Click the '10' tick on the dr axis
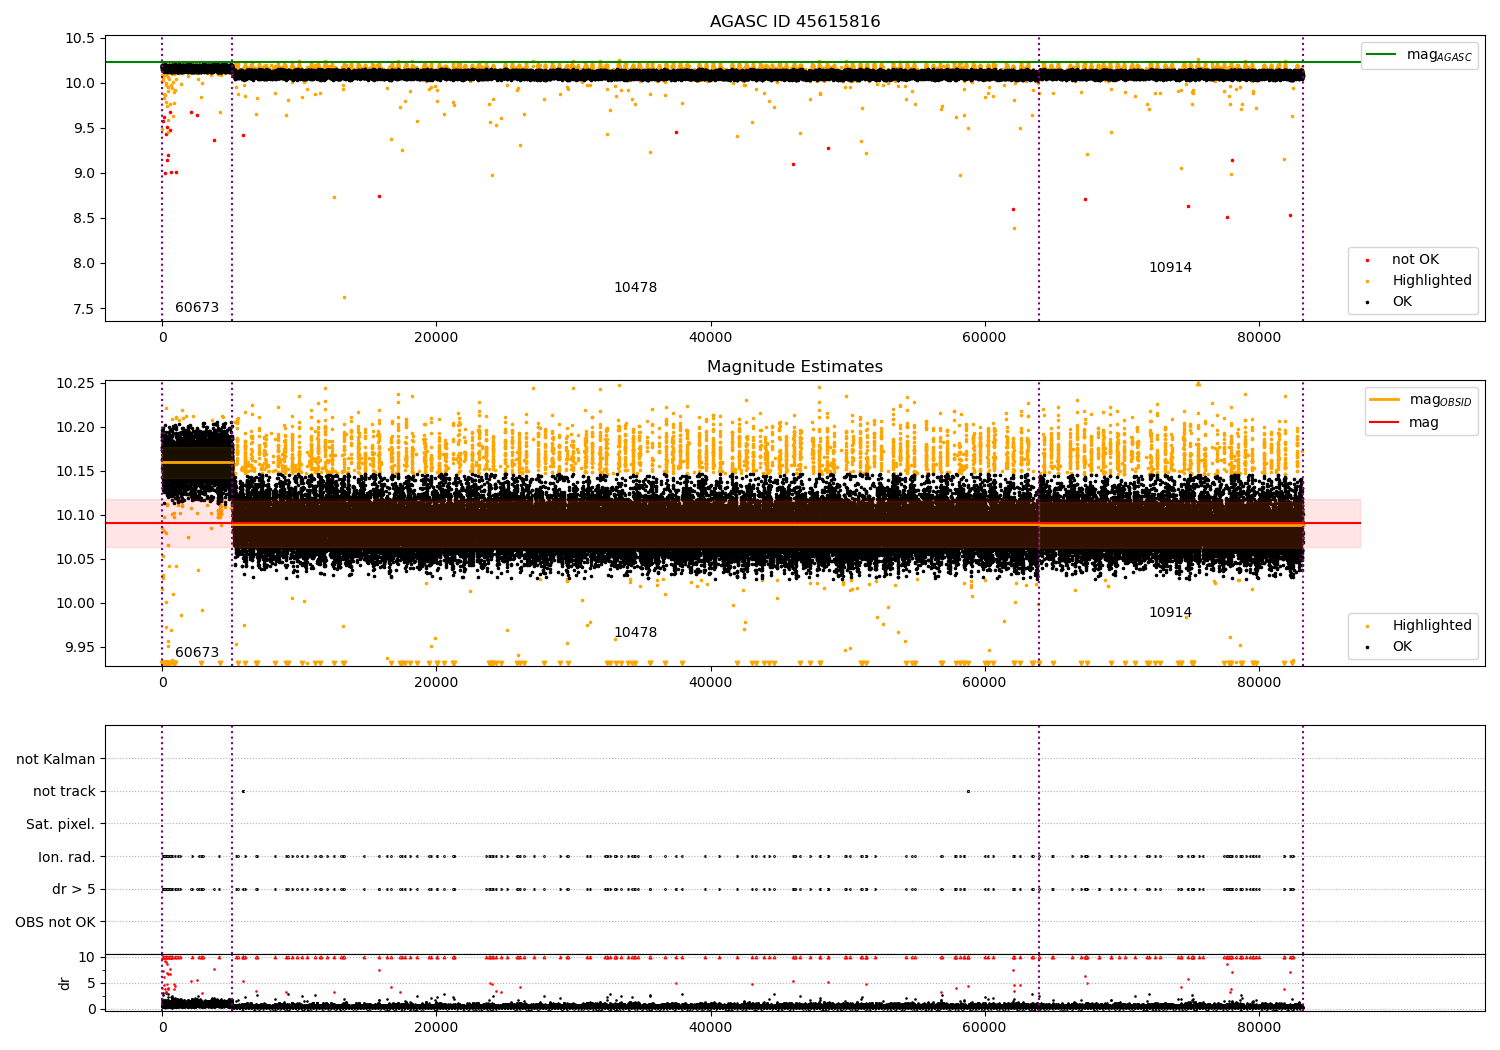Screen dimensions: 1500x1050 coord(88,958)
